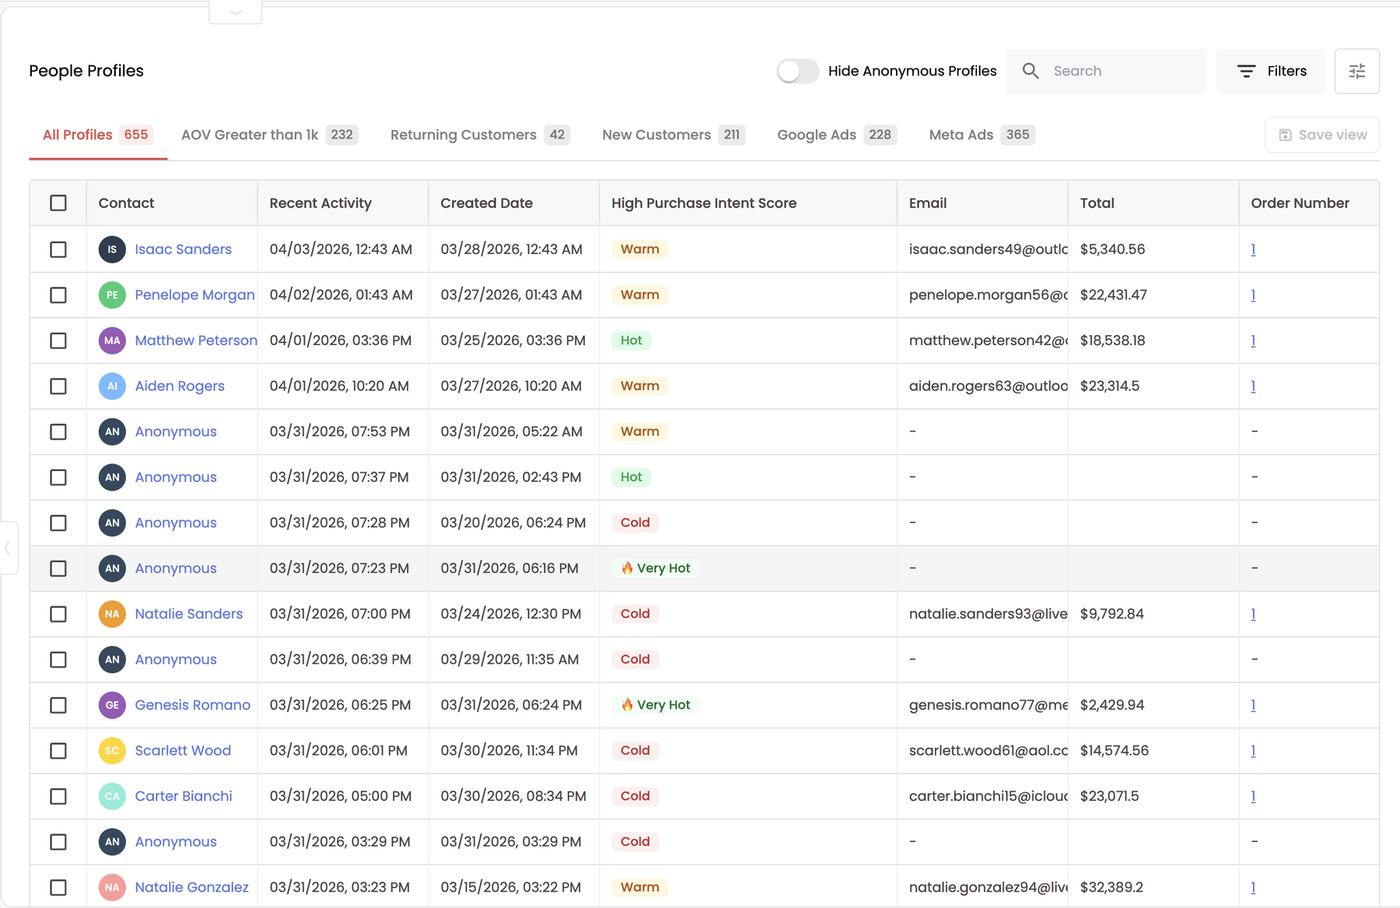Expand the left sidebar handle

pos(8,547)
